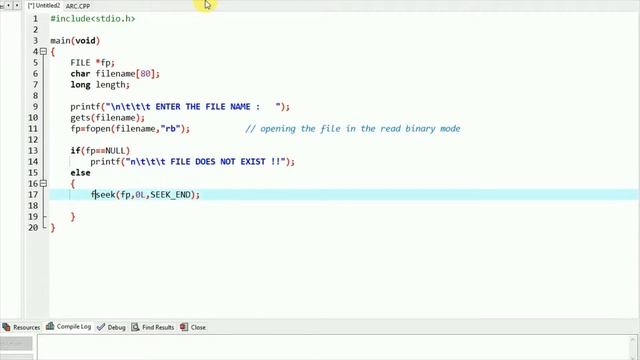The height and width of the screenshot is (360, 640).
Task: Switch to the Untitled2 editor tab
Action: 44,6
